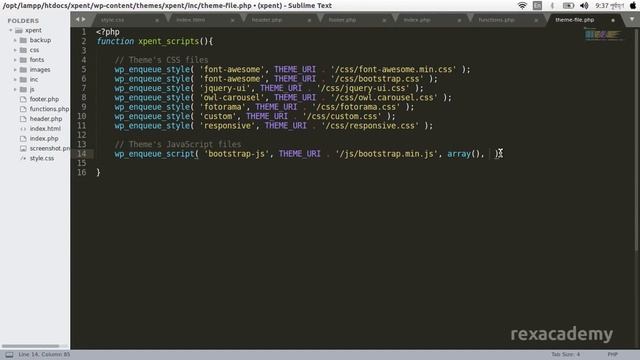Change the PHP syntax selector

[612, 354]
